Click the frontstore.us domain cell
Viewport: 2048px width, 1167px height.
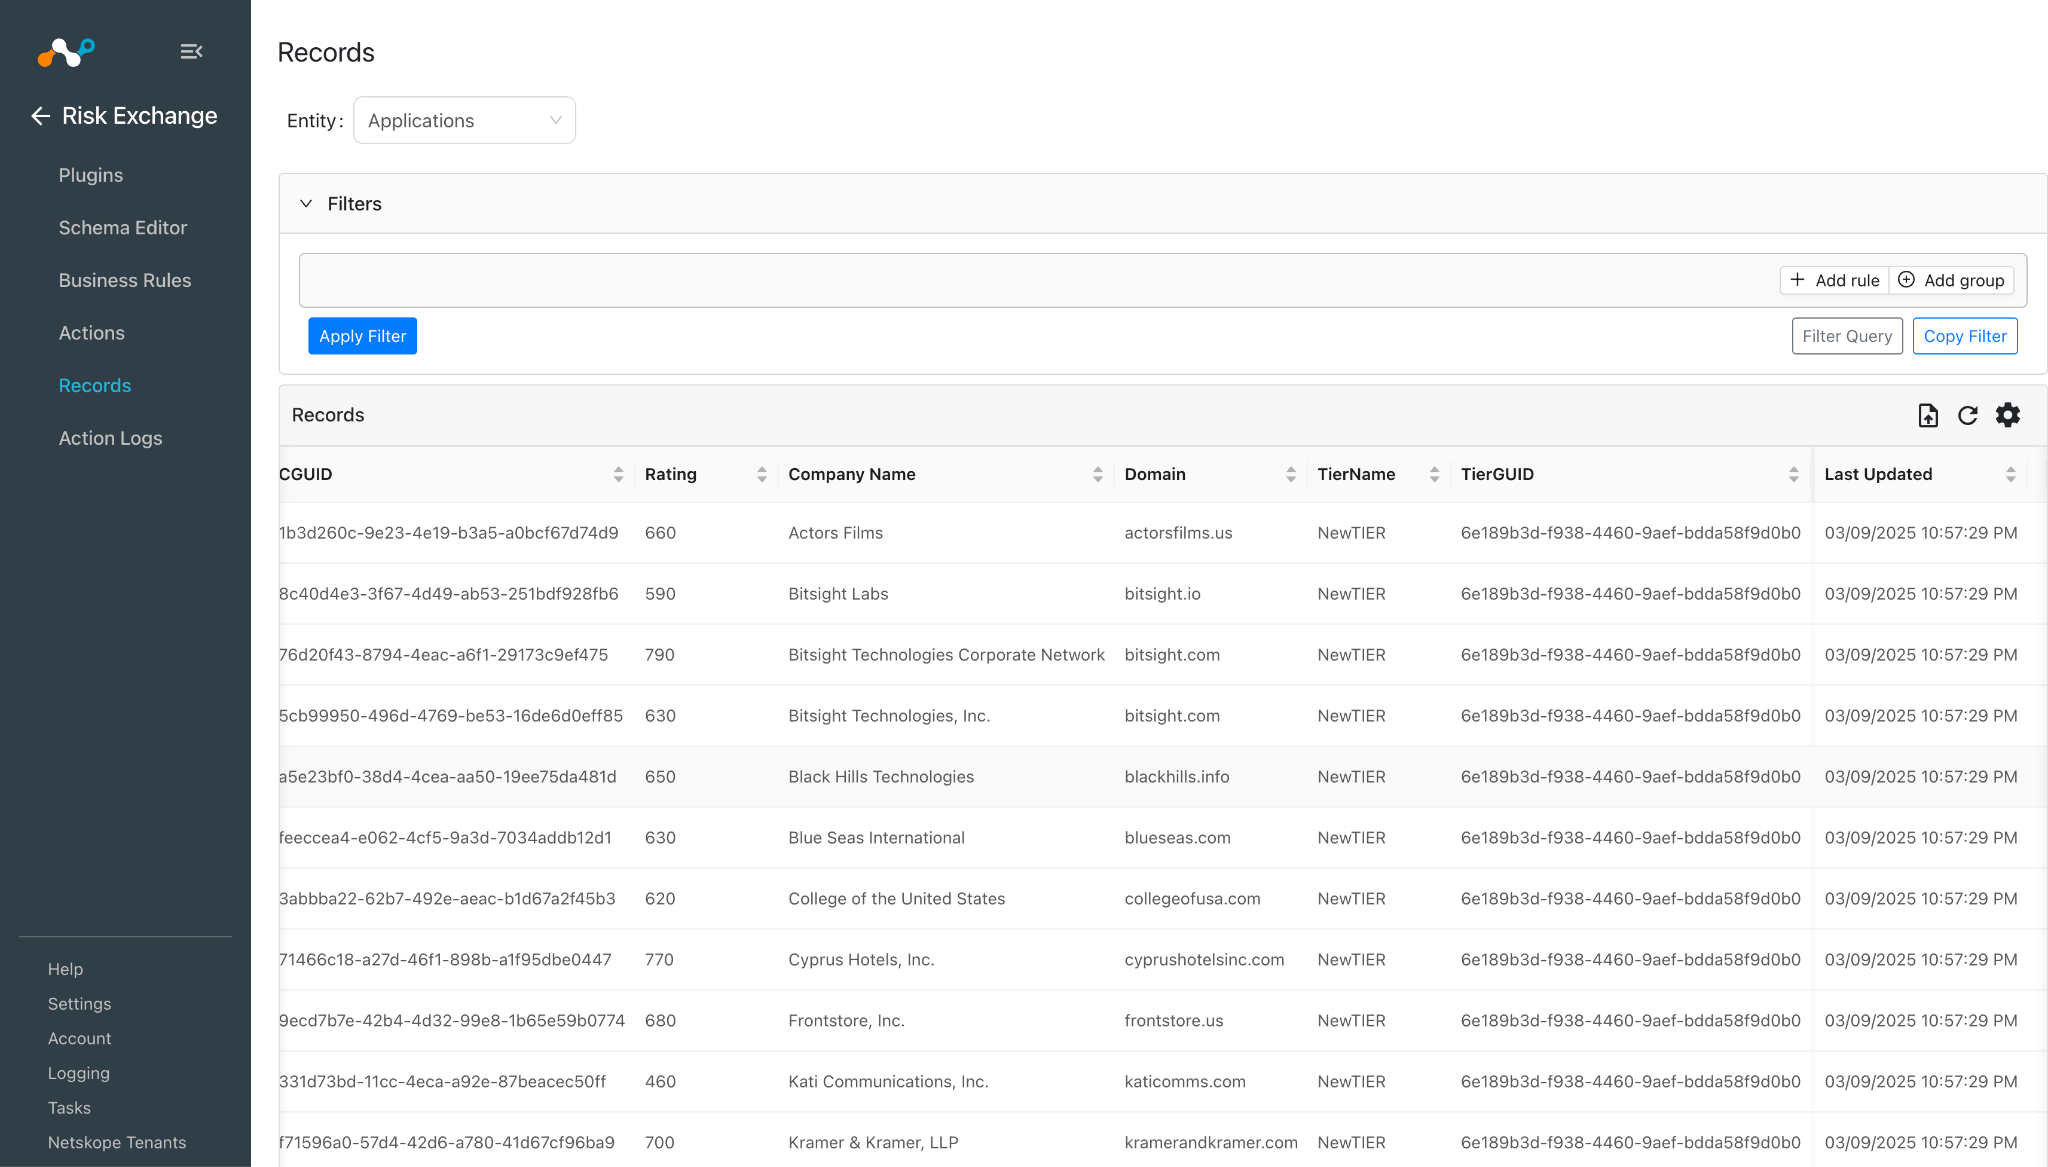click(x=1174, y=1021)
